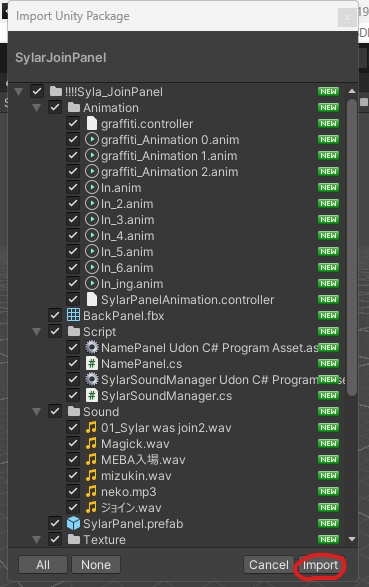Viewport: 369px width, 587px height.
Task: Click the BackPanel.fbx mesh grid icon
Action: [73, 316]
